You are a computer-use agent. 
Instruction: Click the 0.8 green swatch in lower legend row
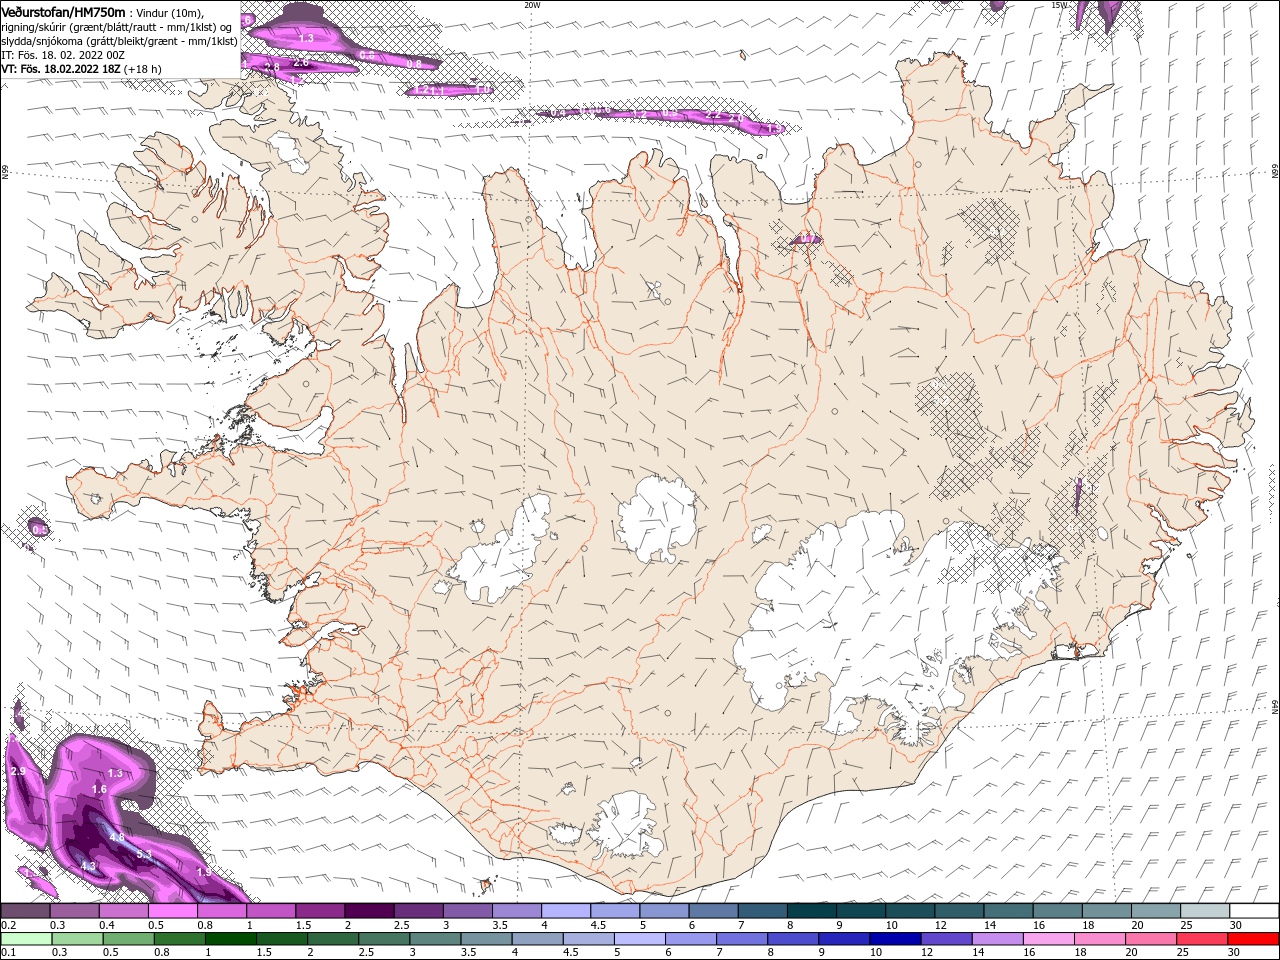point(181,939)
